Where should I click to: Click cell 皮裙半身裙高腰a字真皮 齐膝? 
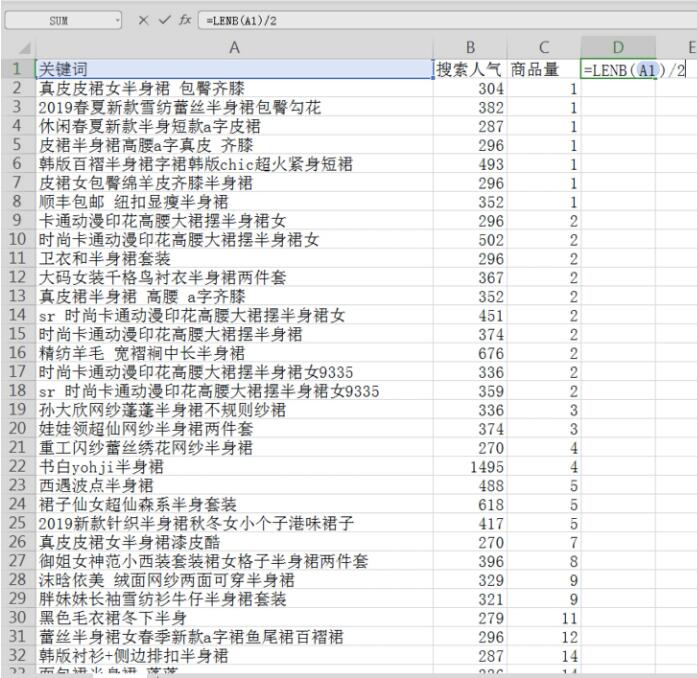coord(234,145)
